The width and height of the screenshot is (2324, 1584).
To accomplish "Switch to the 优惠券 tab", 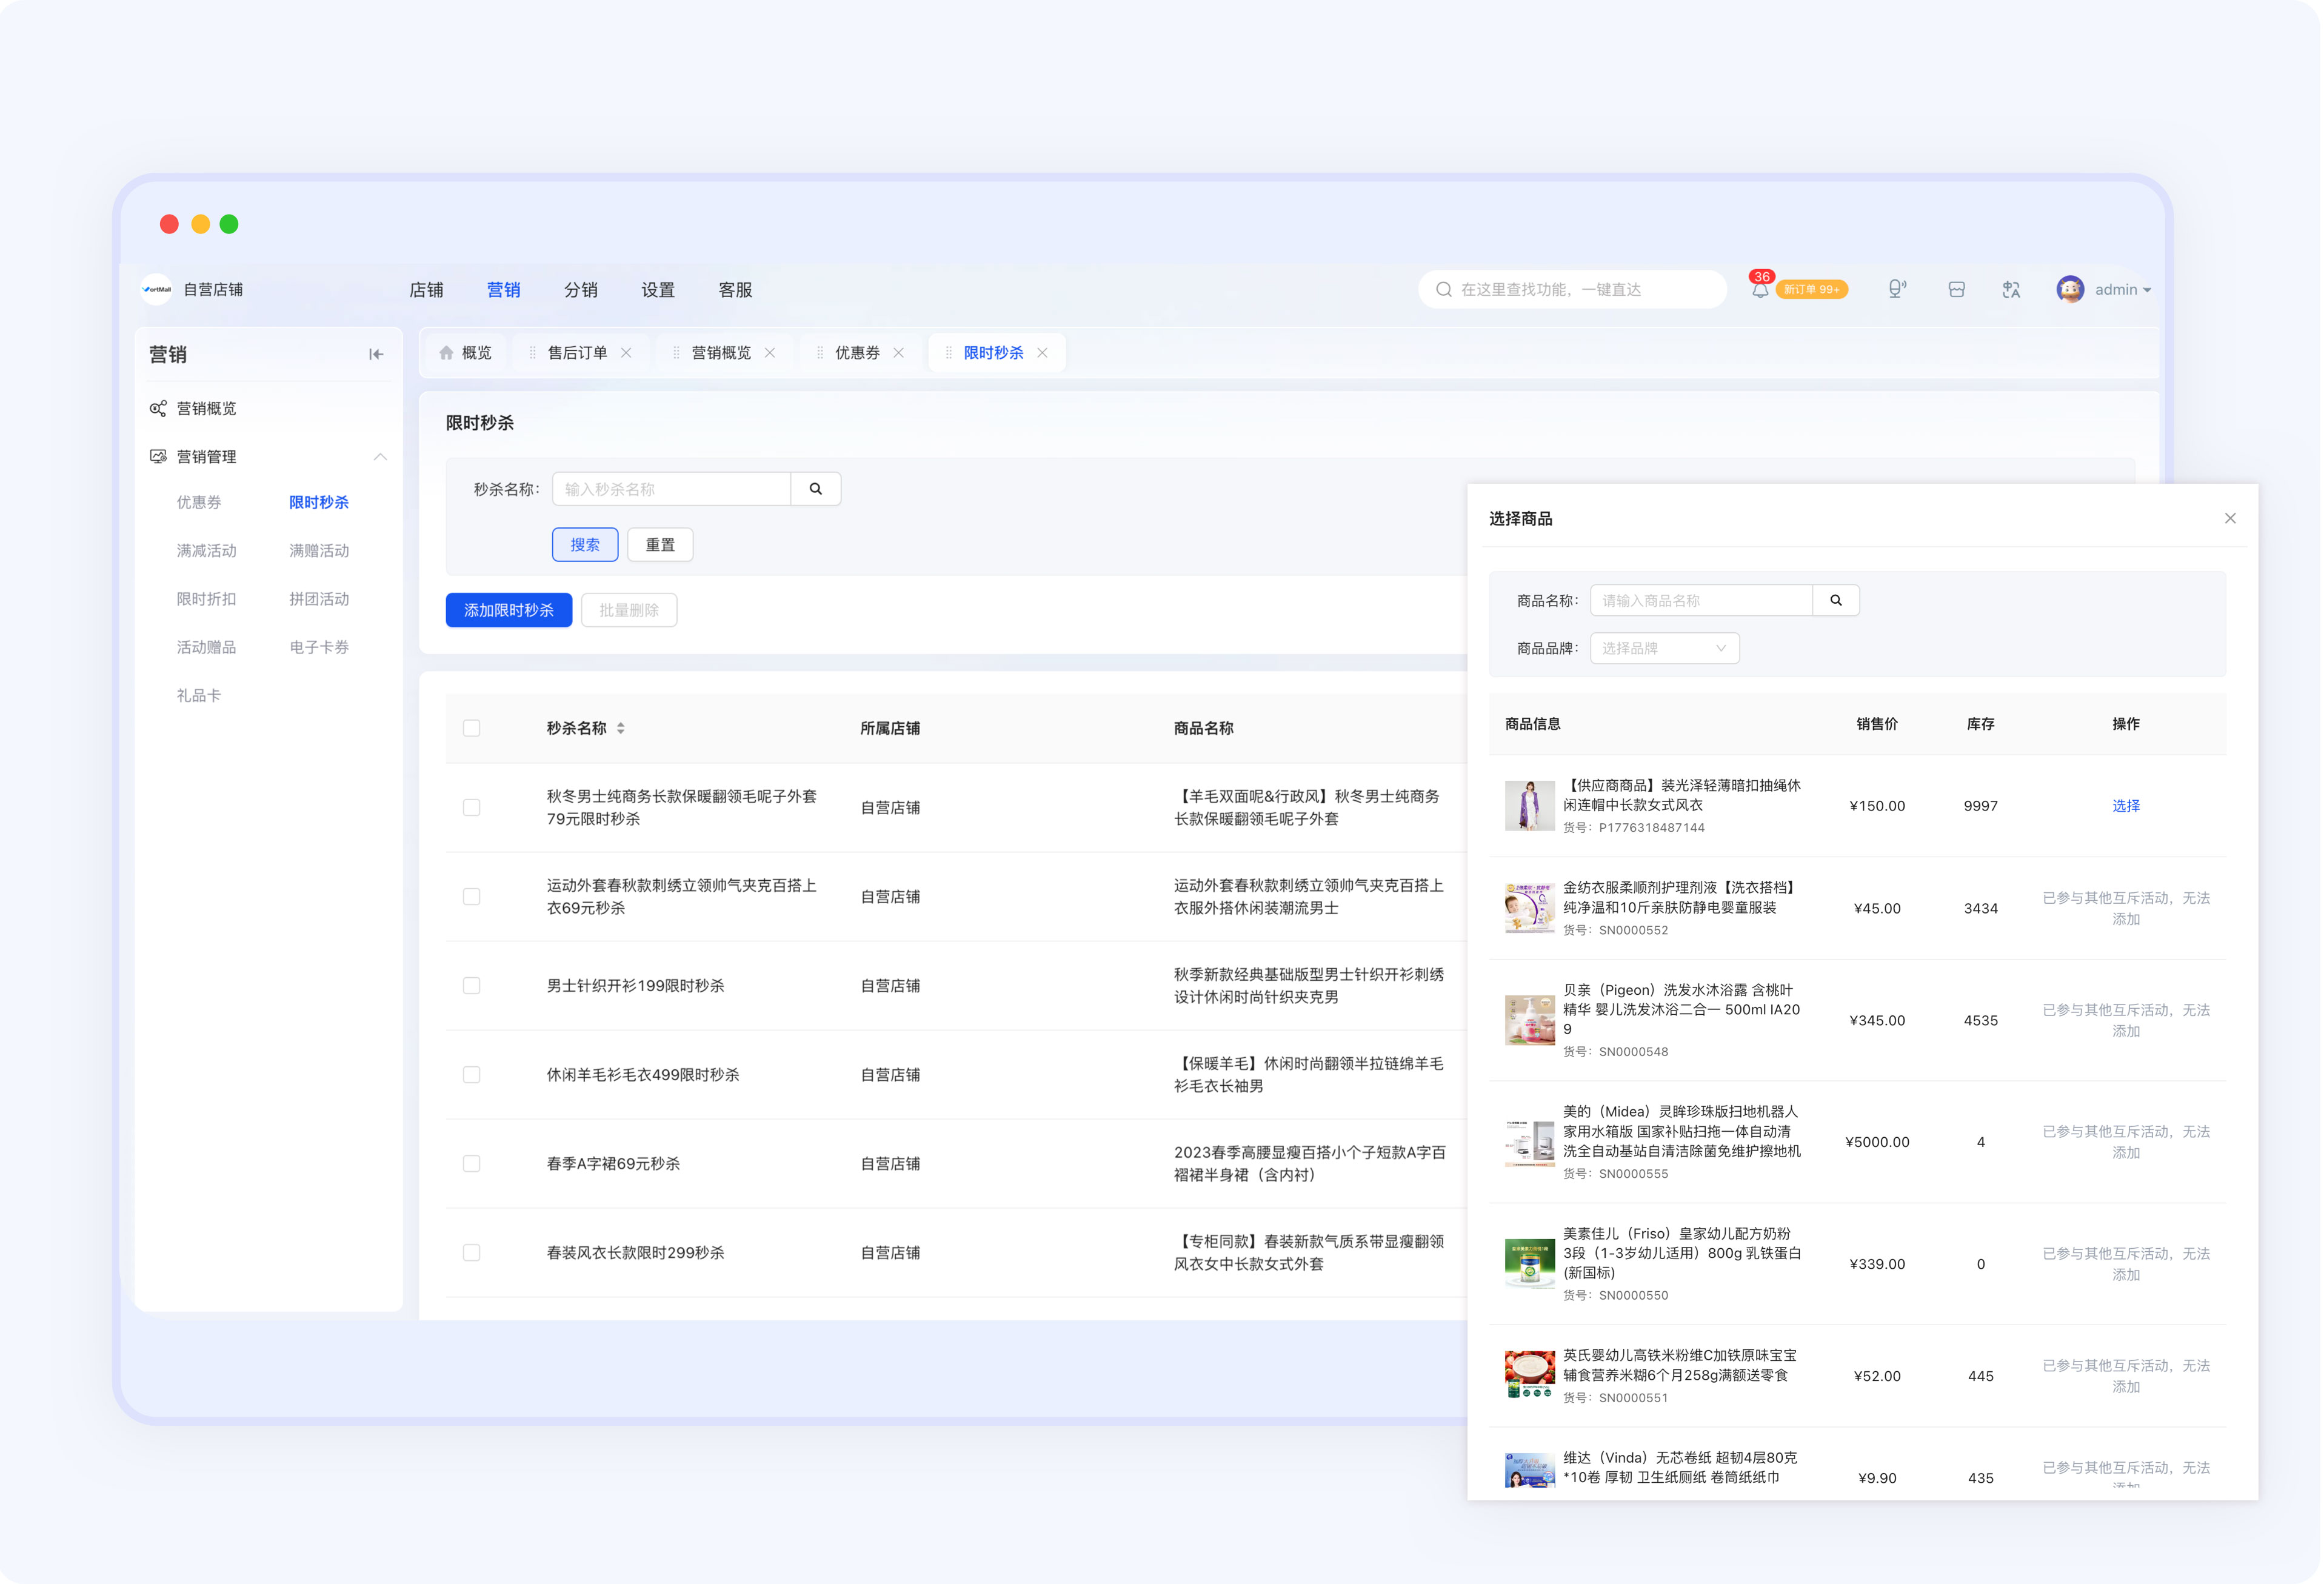I will point(857,353).
